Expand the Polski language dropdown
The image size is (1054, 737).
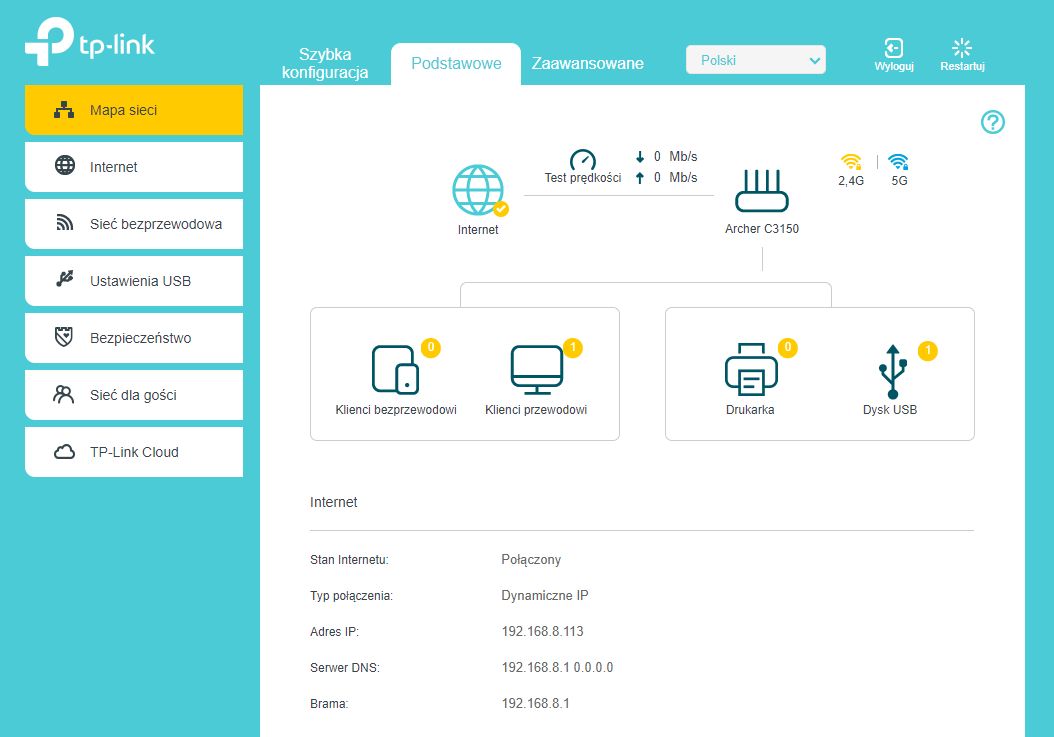click(756, 60)
